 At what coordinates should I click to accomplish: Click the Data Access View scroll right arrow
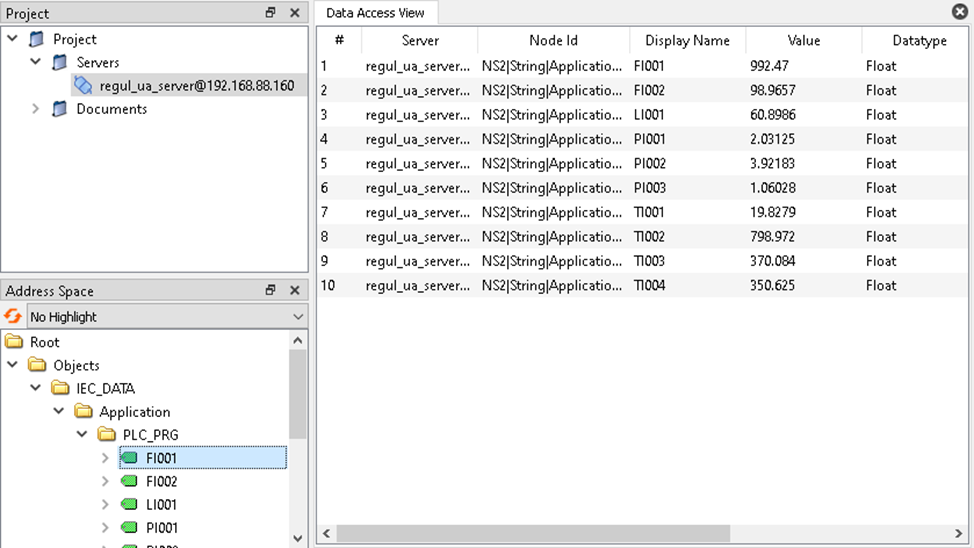point(958,533)
